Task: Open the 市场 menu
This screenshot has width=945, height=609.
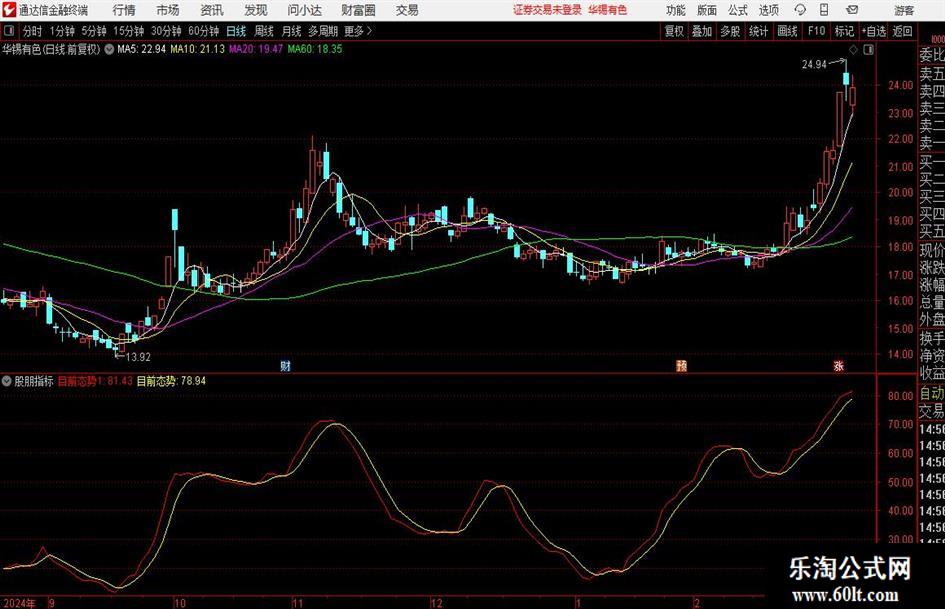Action: pos(168,10)
